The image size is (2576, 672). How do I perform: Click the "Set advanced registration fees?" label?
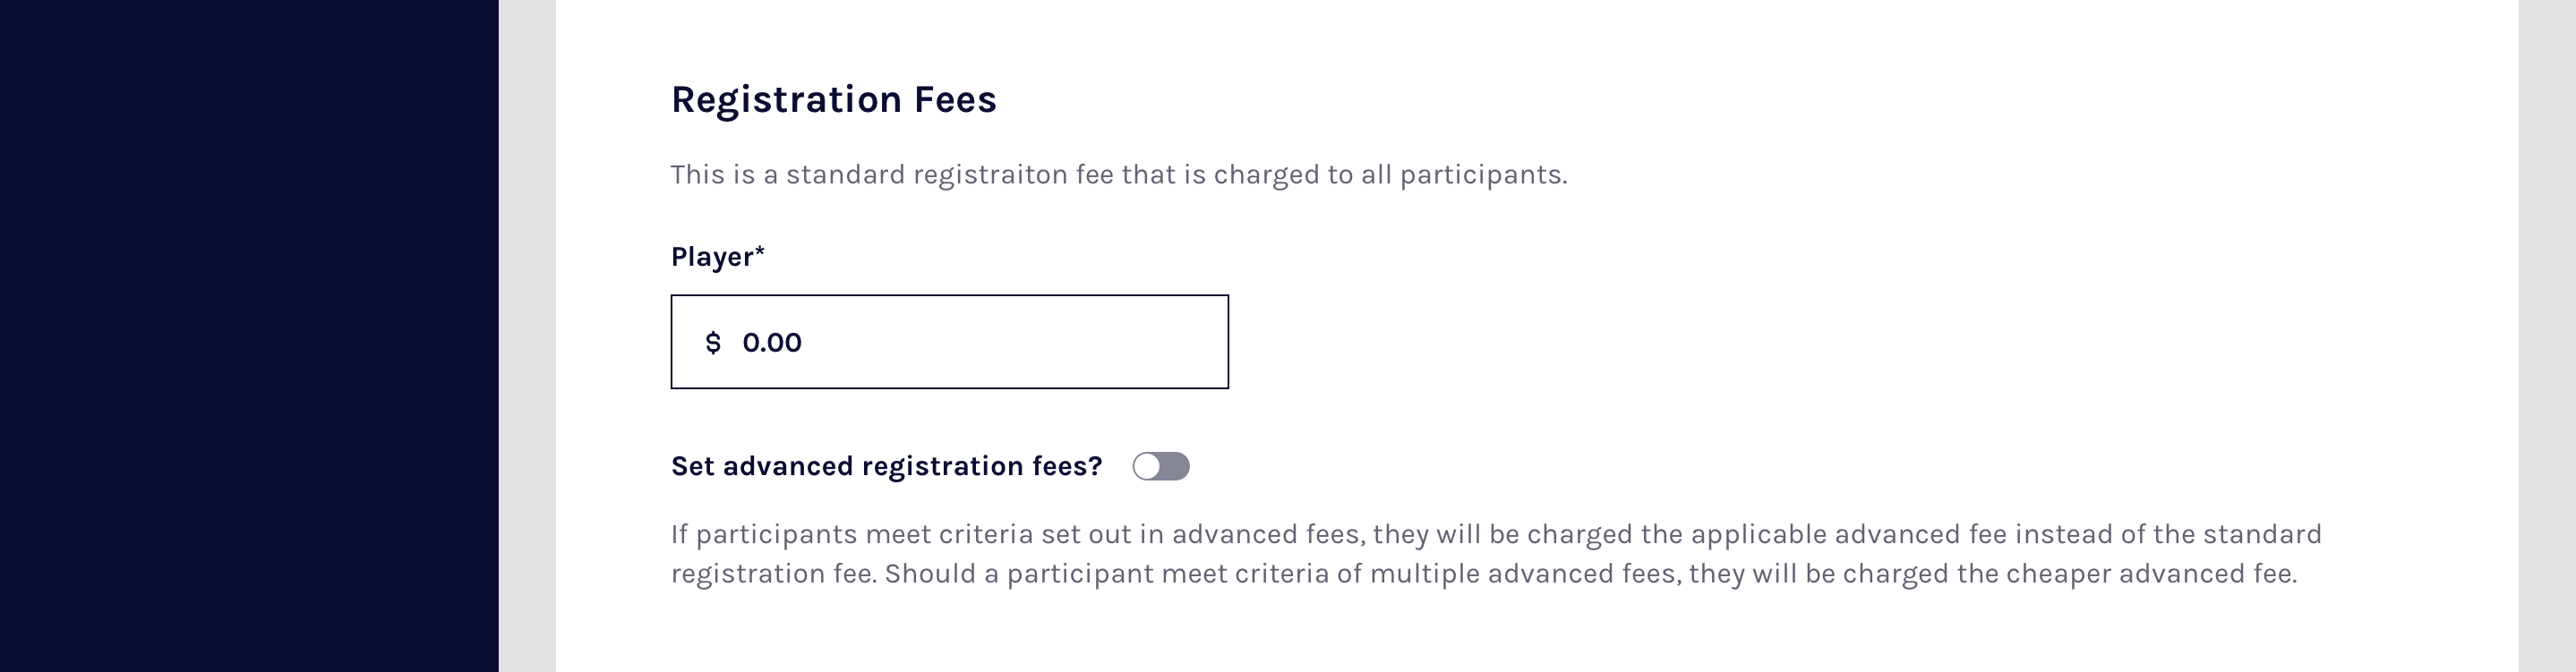tap(886, 467)
